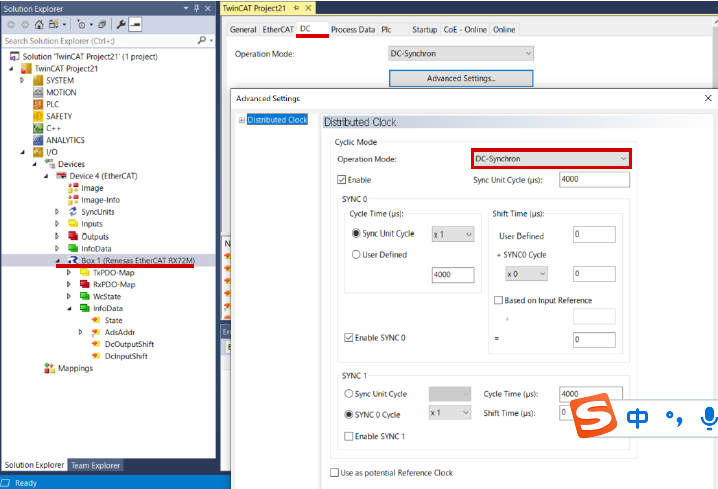Select the SYNC 1 Sync Unit Cycle radio button

(x=348, y=393)
